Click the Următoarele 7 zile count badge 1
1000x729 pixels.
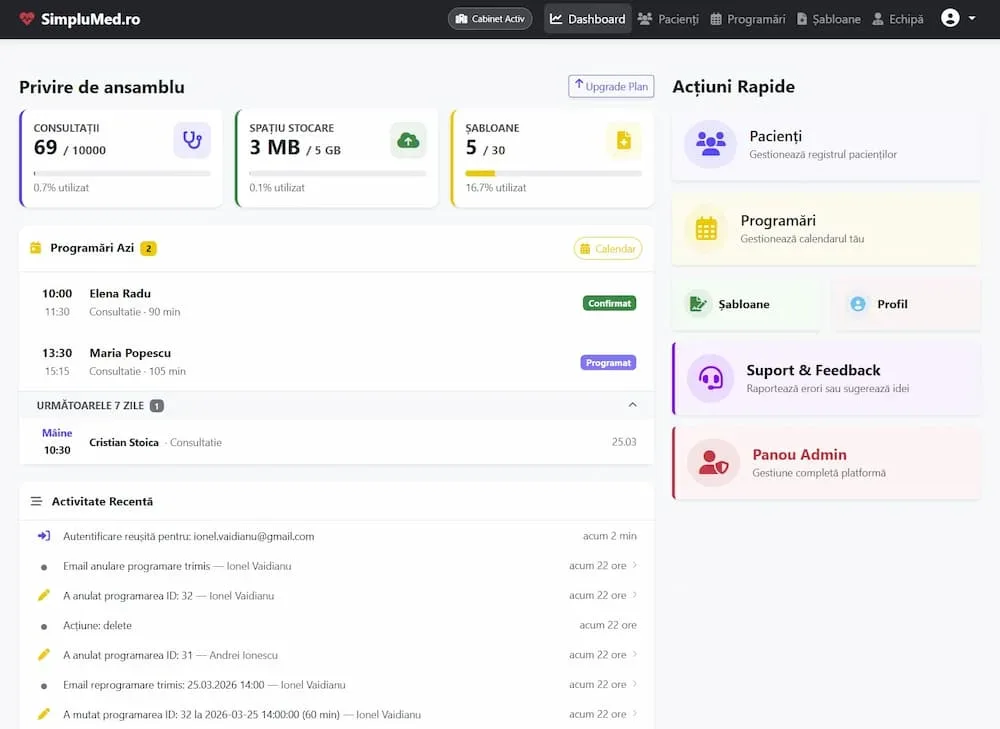click(157, 405)
